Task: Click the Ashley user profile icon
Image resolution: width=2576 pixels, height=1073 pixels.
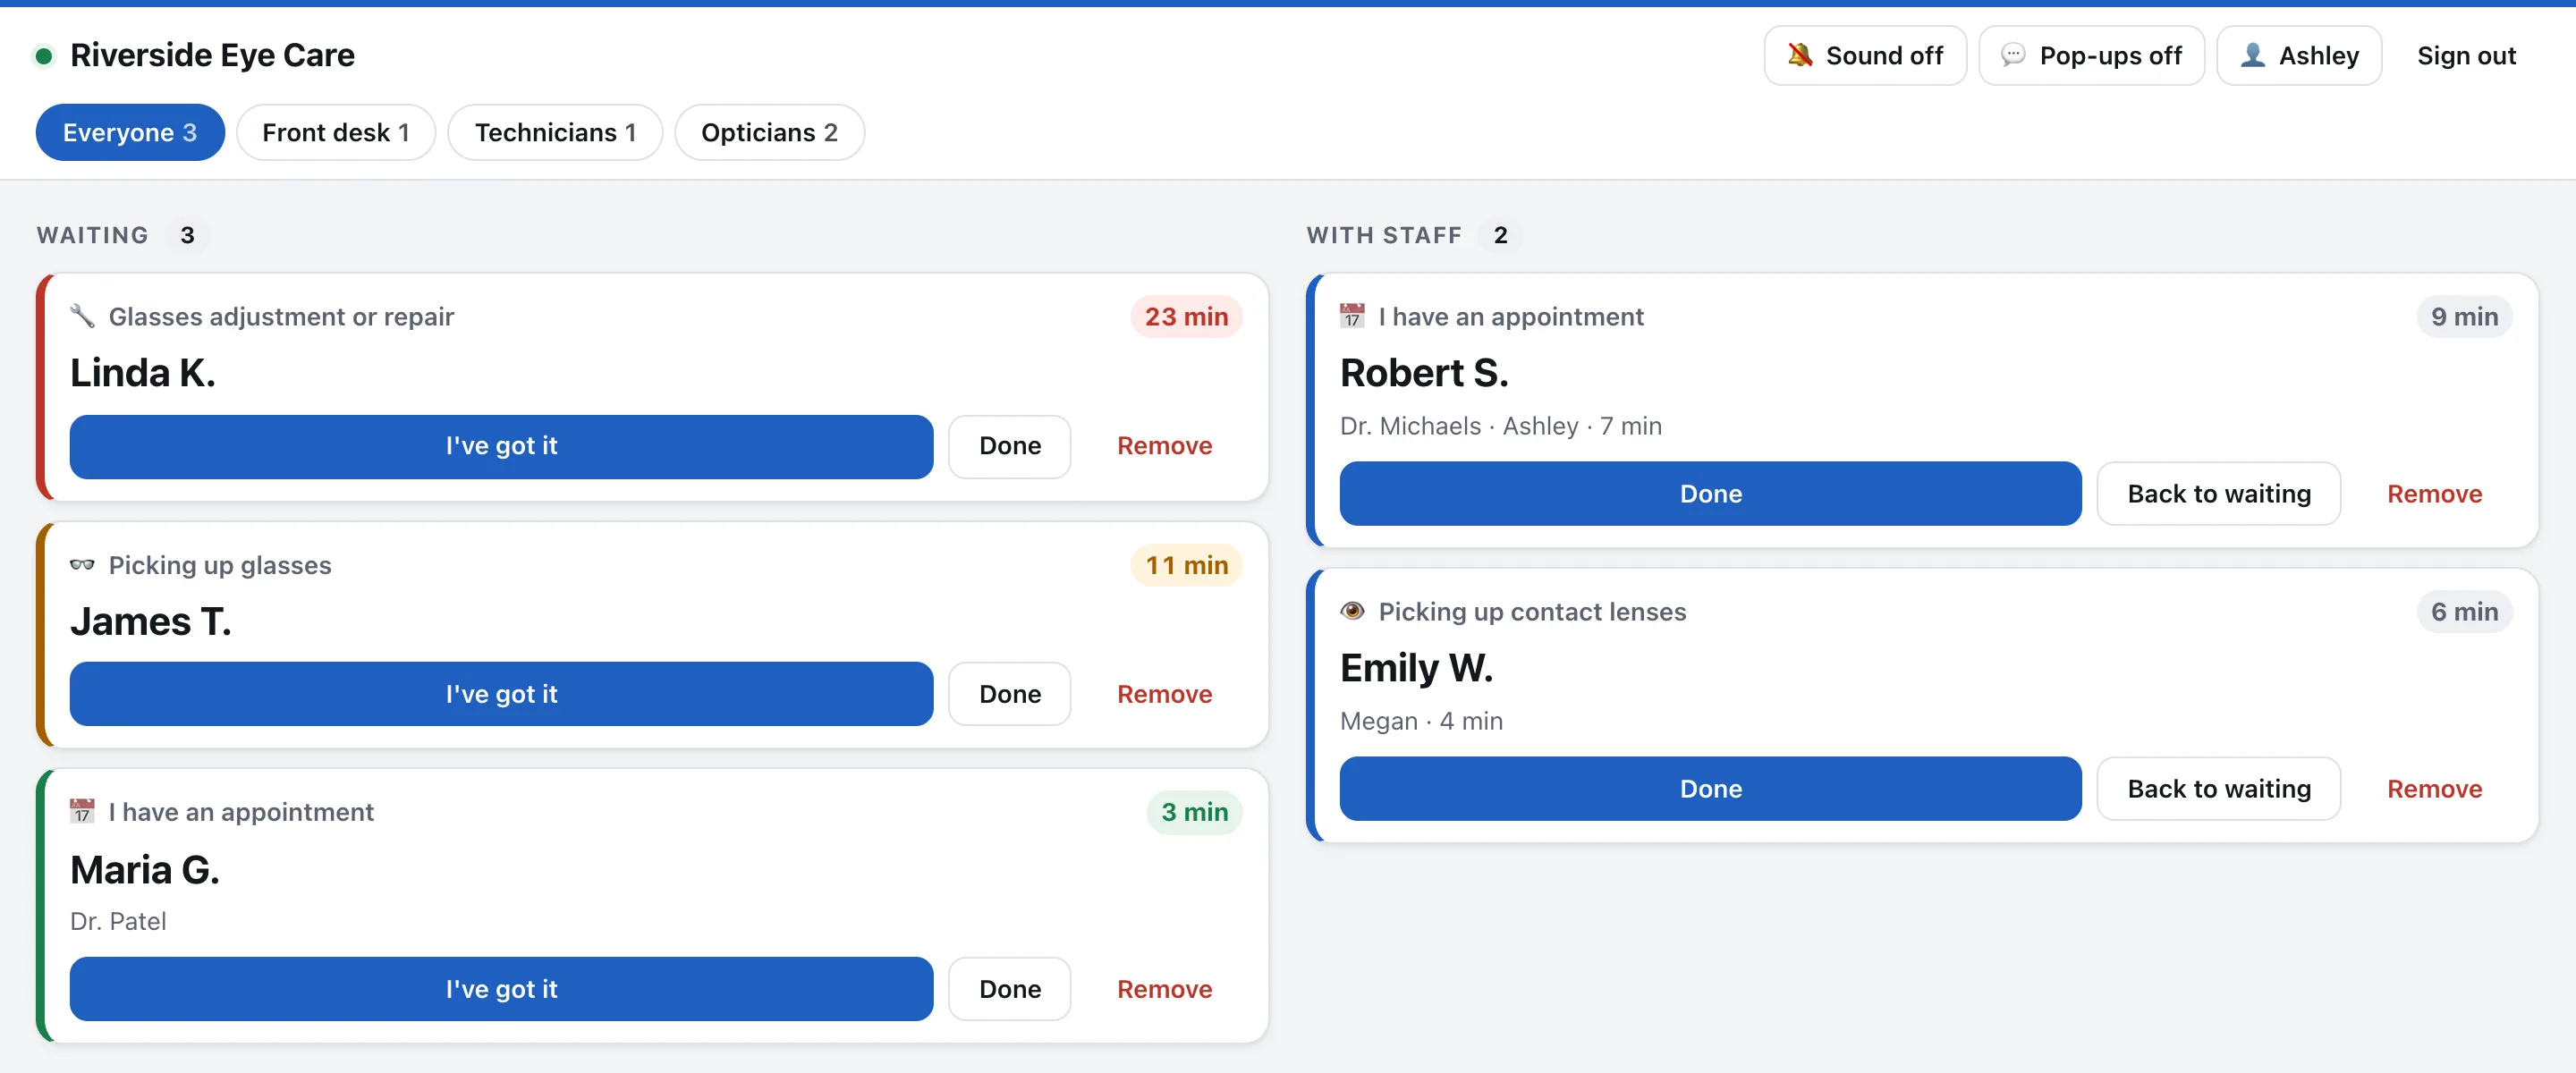Action: point(2252,55)
